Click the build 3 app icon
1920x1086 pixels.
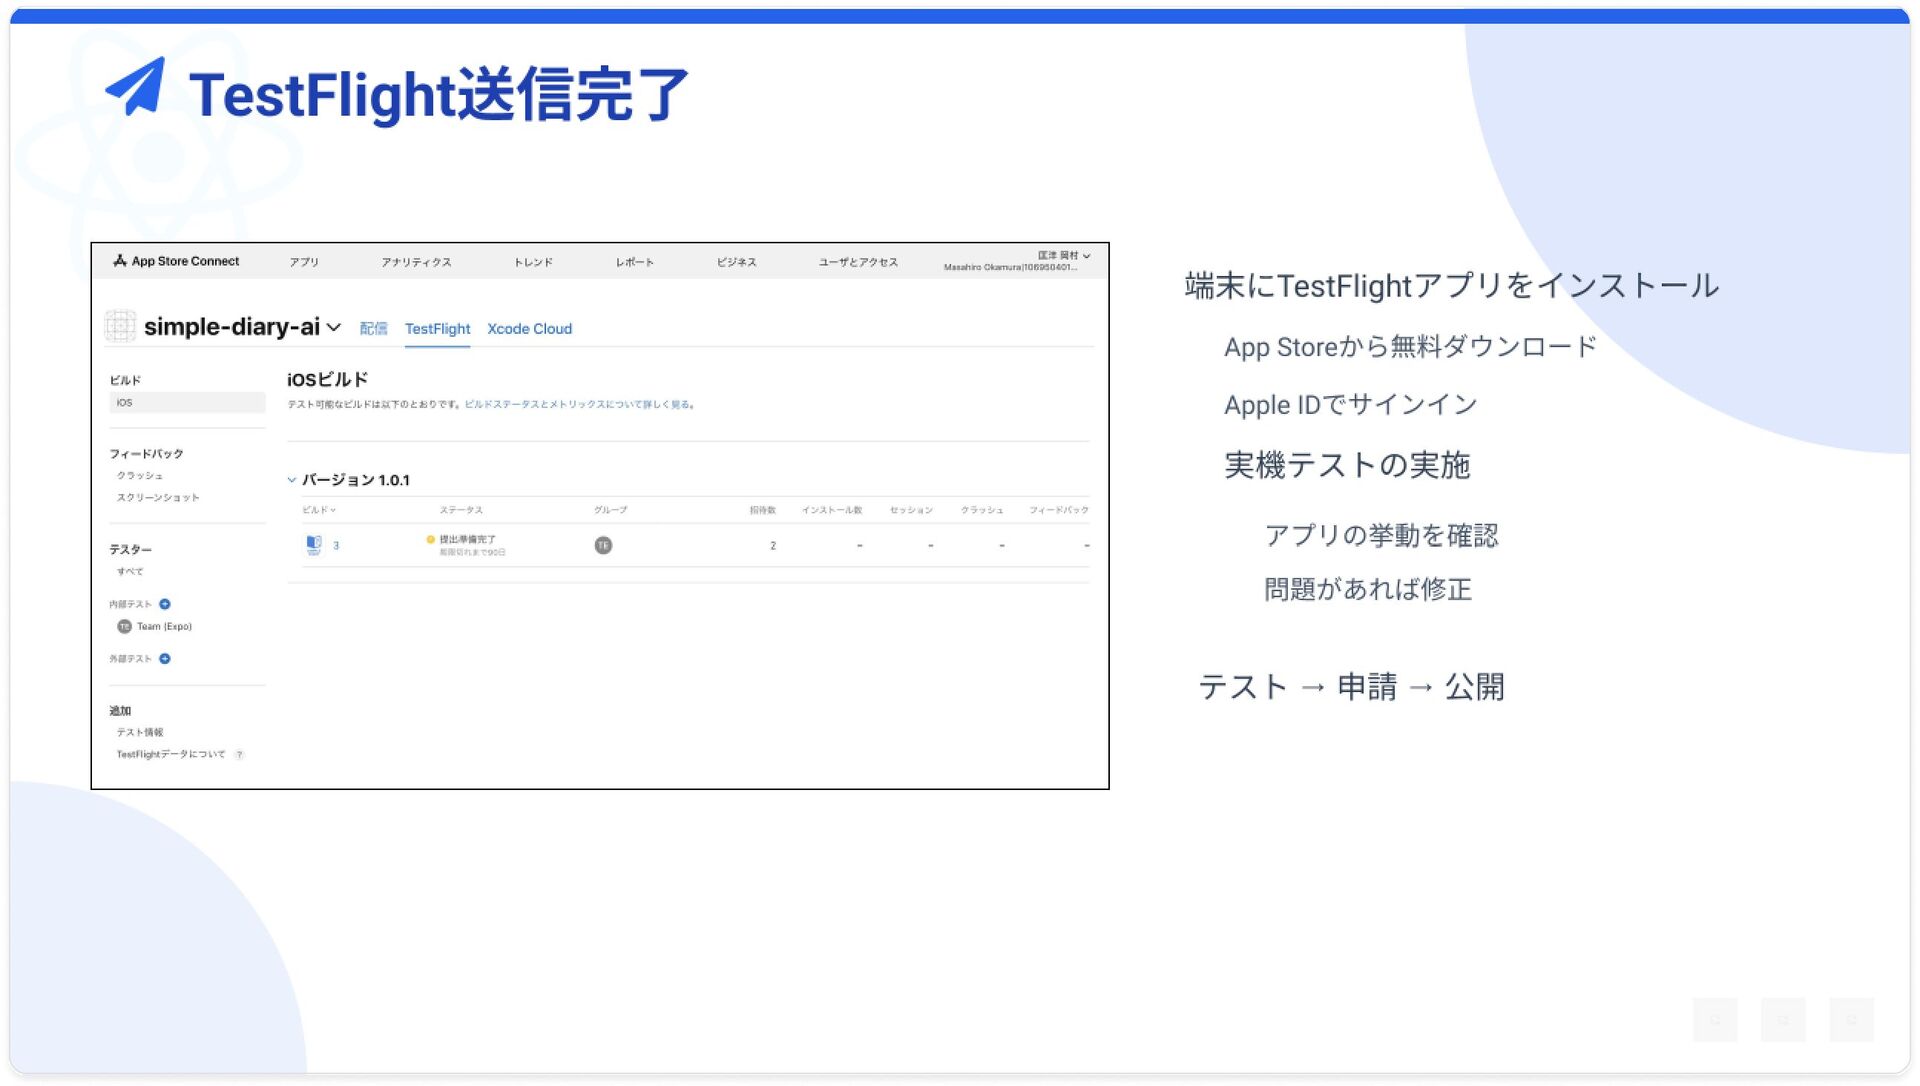pyautogui.click(x=314, y=545)
